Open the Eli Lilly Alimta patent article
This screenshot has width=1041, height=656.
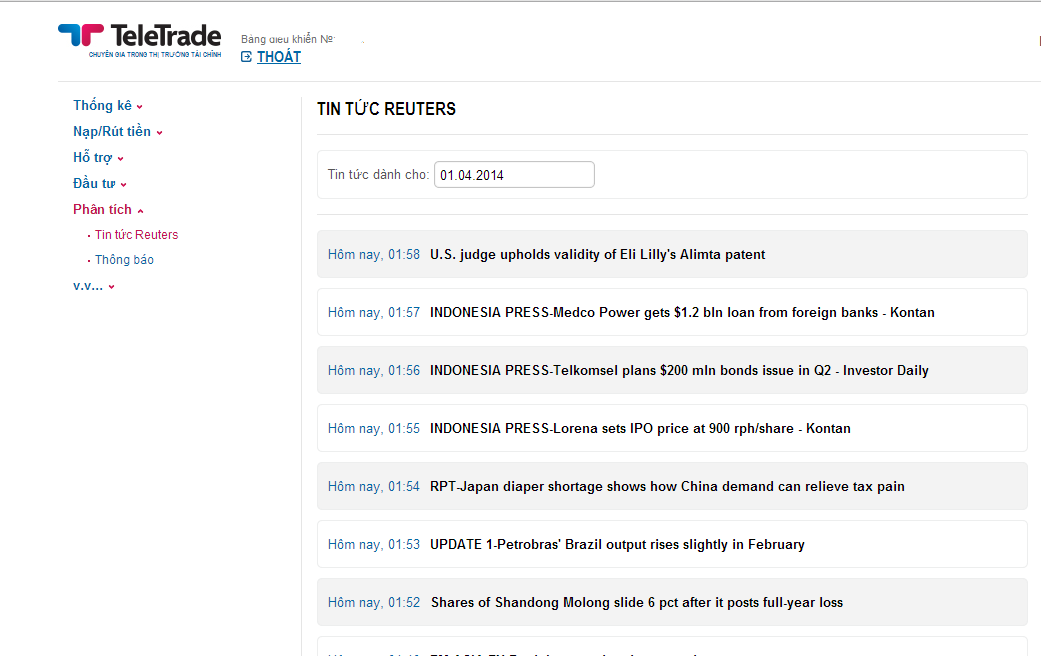597,255
